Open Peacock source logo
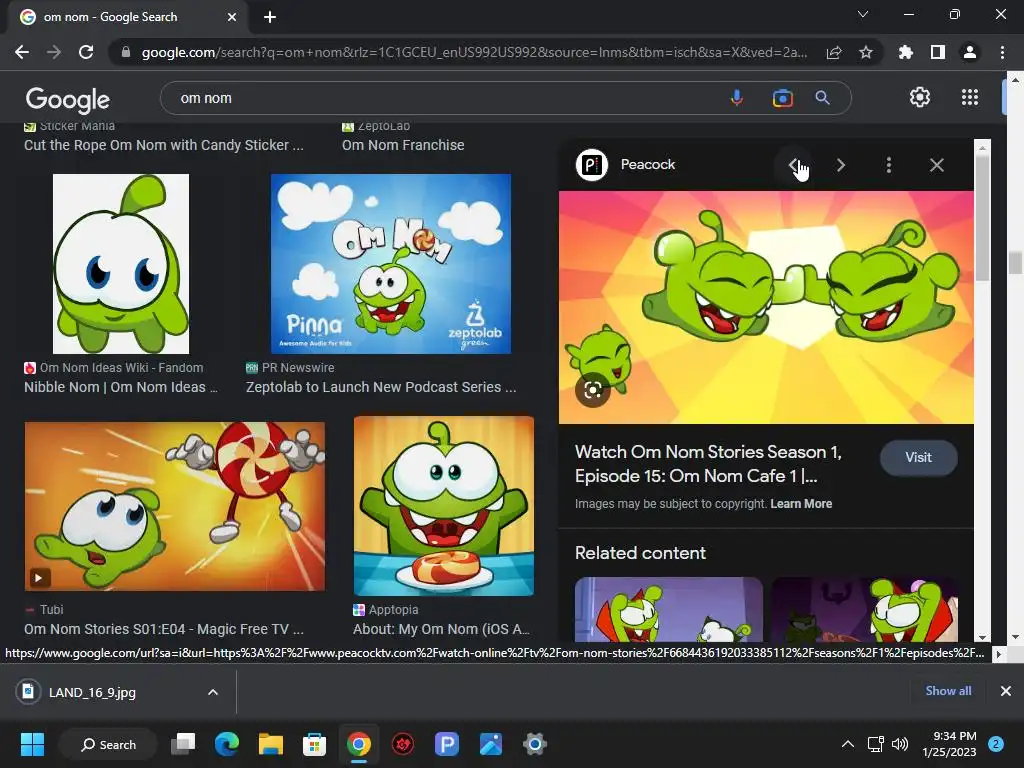 (592, 165)
